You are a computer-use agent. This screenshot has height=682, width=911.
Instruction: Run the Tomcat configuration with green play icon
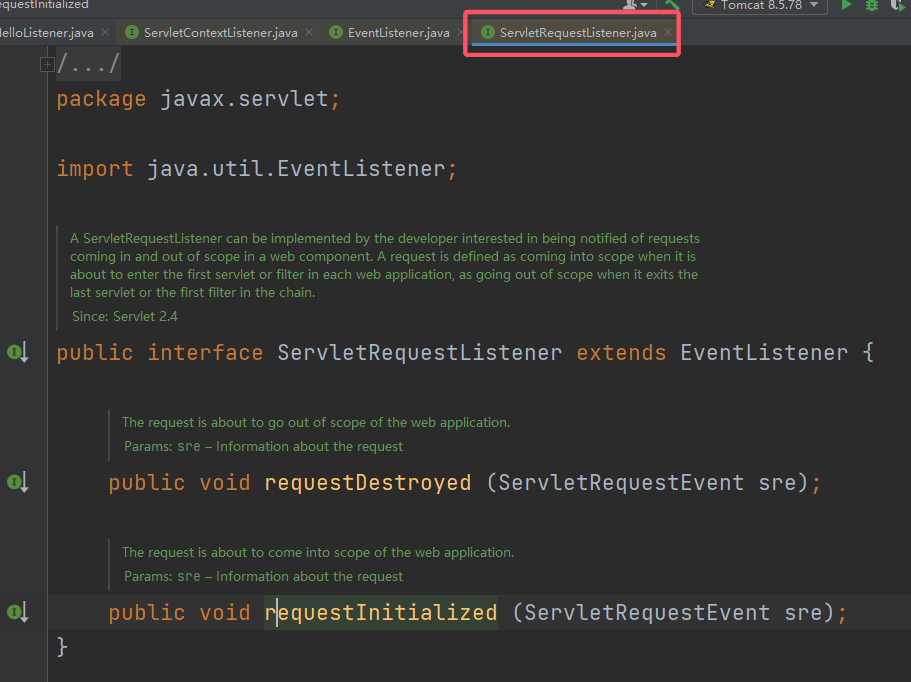coord(847,5)
